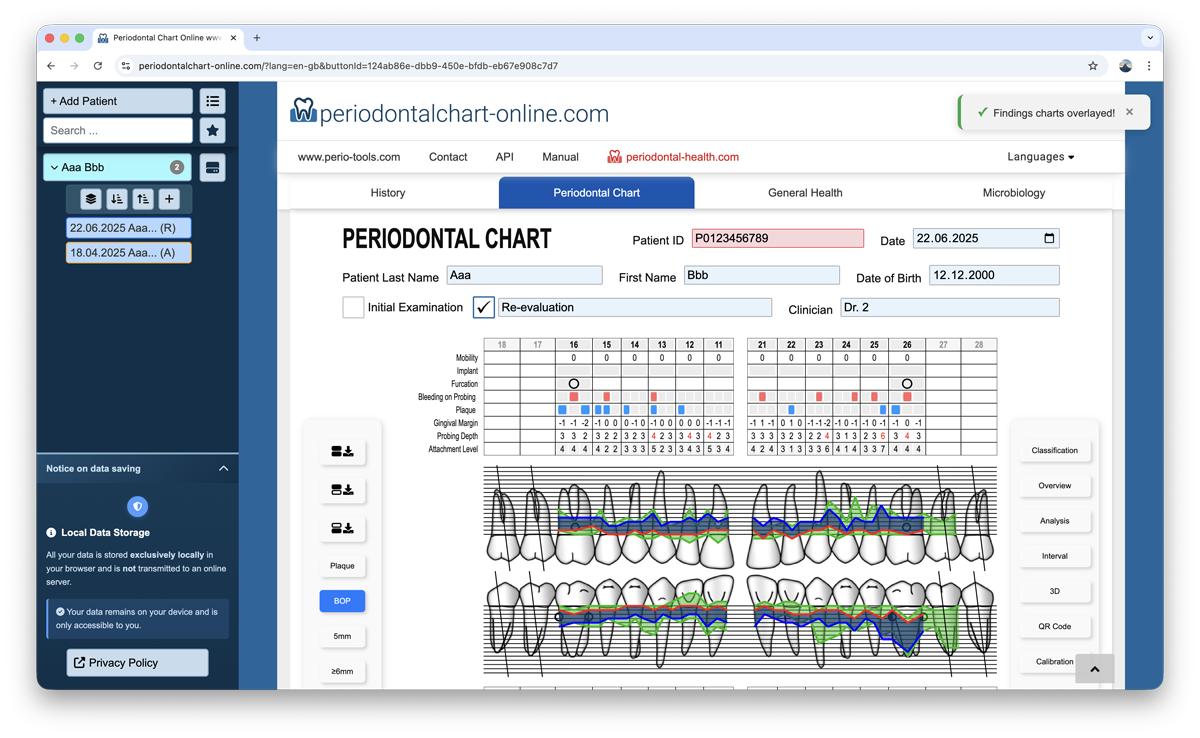Image resolution: width=1200 pixels, height=738 pixels.
Task: Click the layers overlay charts icon
Action: pos(90,199)
